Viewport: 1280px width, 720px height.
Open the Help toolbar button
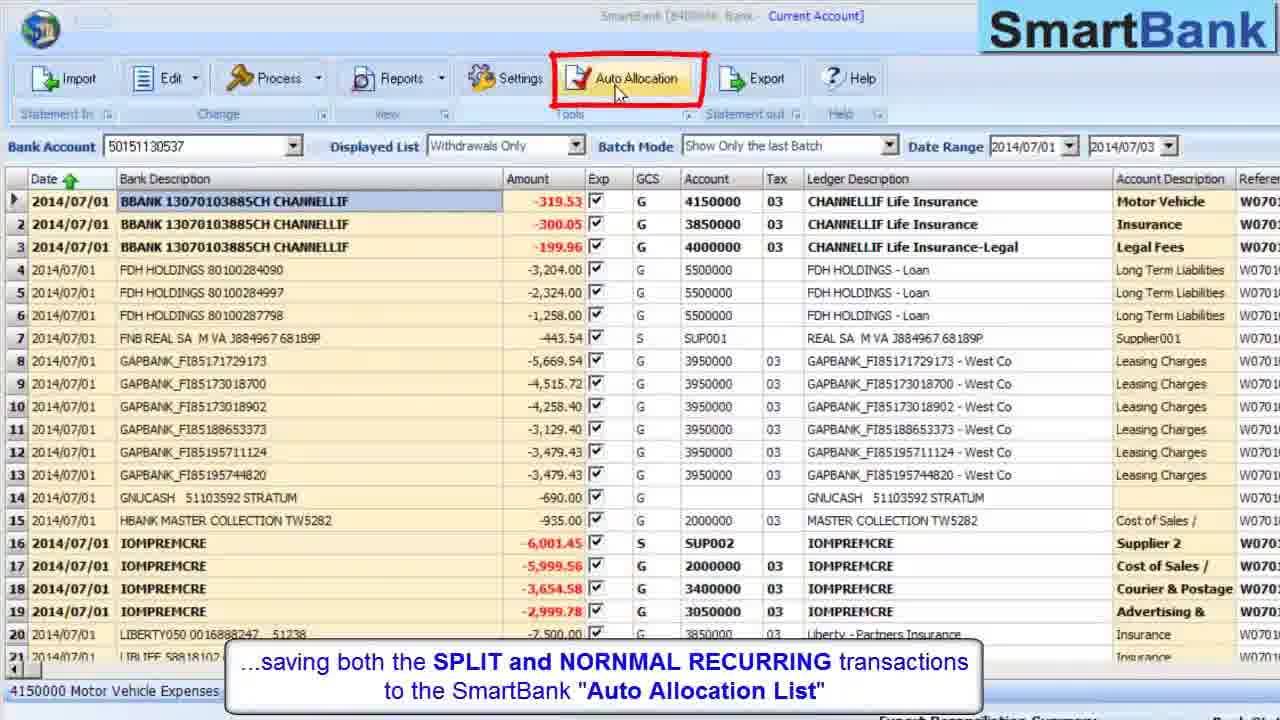coord(848,78)
